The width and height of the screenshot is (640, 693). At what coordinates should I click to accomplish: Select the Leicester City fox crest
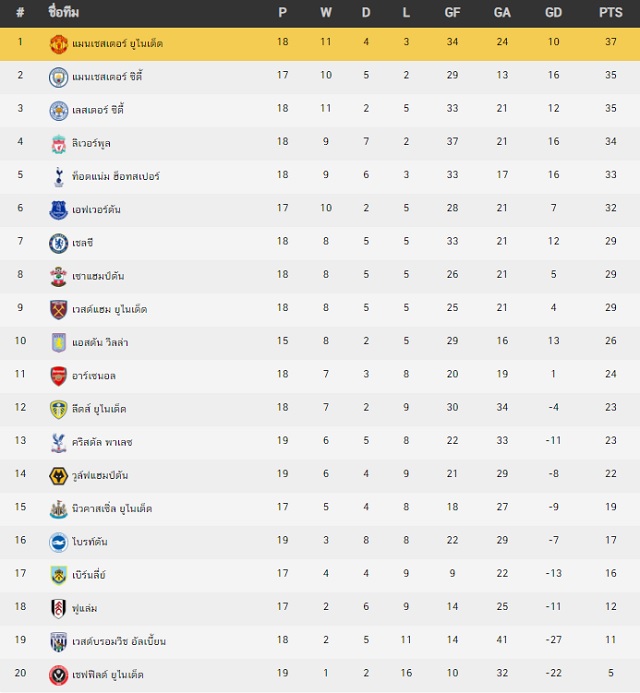pos(58,110)
